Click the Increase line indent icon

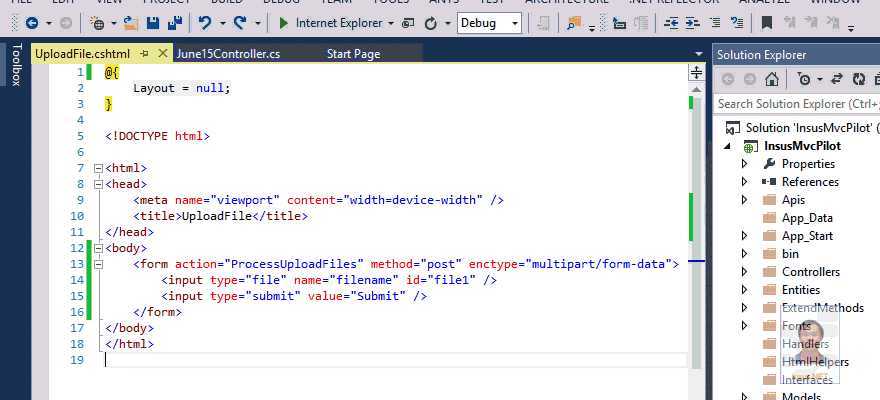point(693,23)
